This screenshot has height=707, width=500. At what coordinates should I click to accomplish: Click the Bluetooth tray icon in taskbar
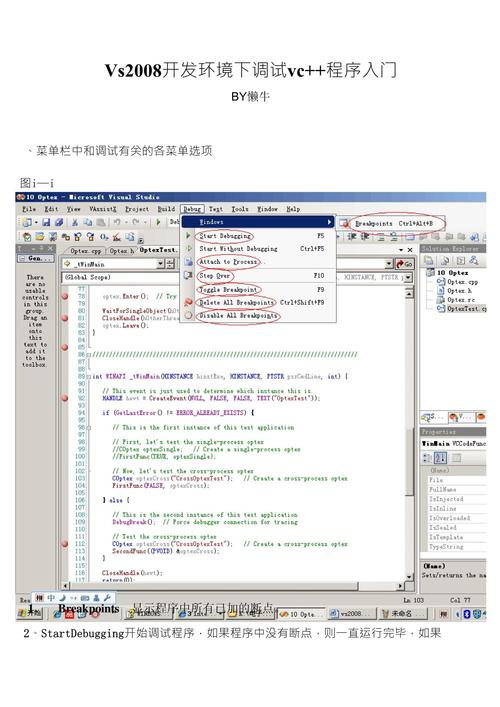467,614
